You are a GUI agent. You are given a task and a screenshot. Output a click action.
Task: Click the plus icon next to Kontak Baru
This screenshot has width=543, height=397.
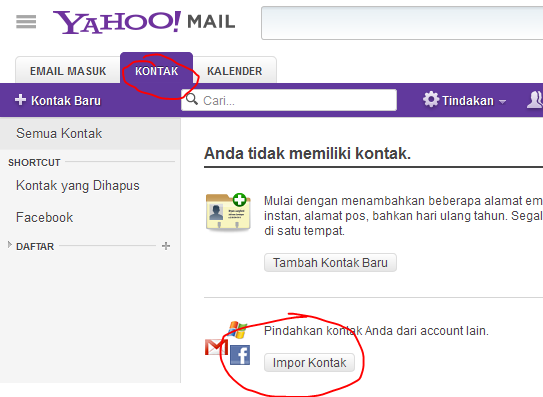pyautogui.click(x=20, y=100)
